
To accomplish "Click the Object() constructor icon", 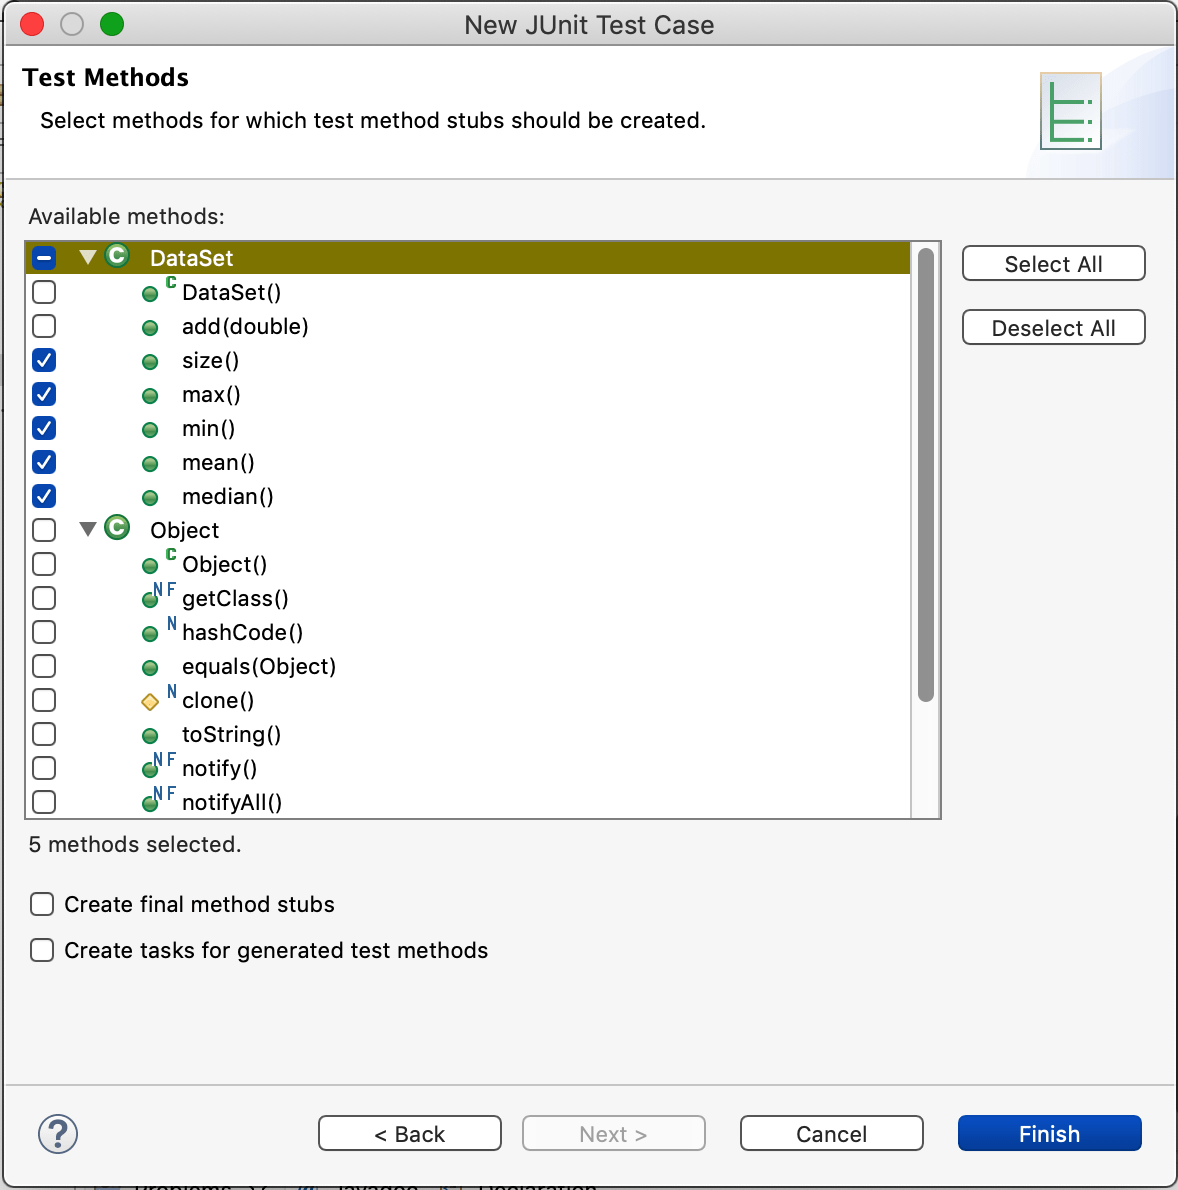I will coord(159,562).
